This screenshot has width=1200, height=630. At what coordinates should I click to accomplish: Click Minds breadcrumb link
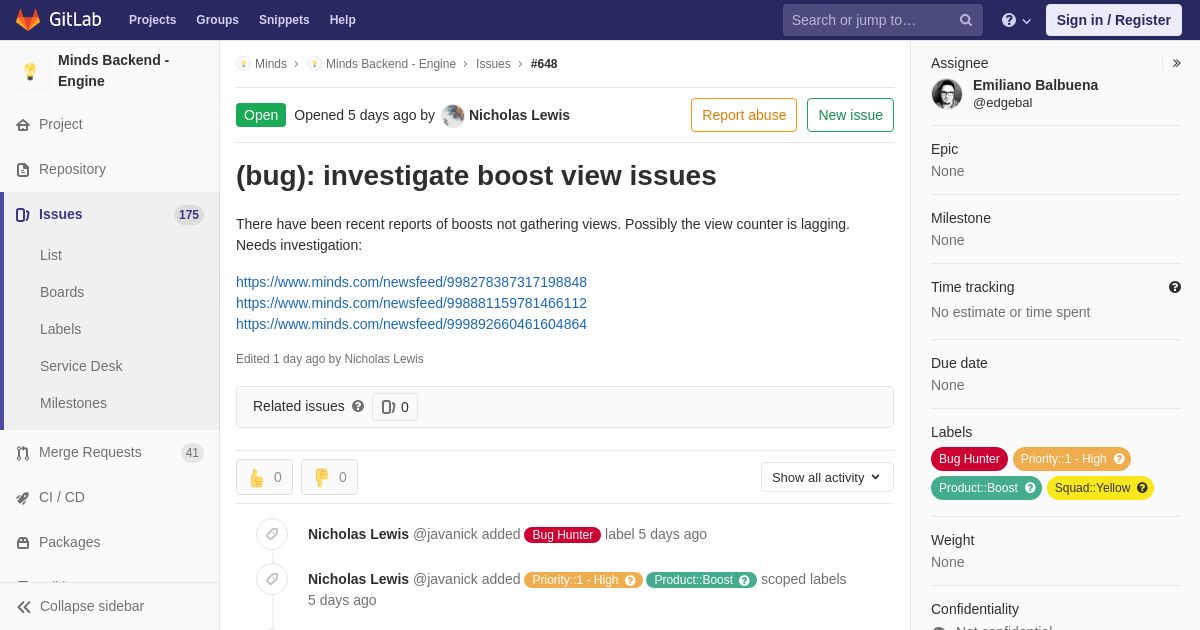coord(271,64)
